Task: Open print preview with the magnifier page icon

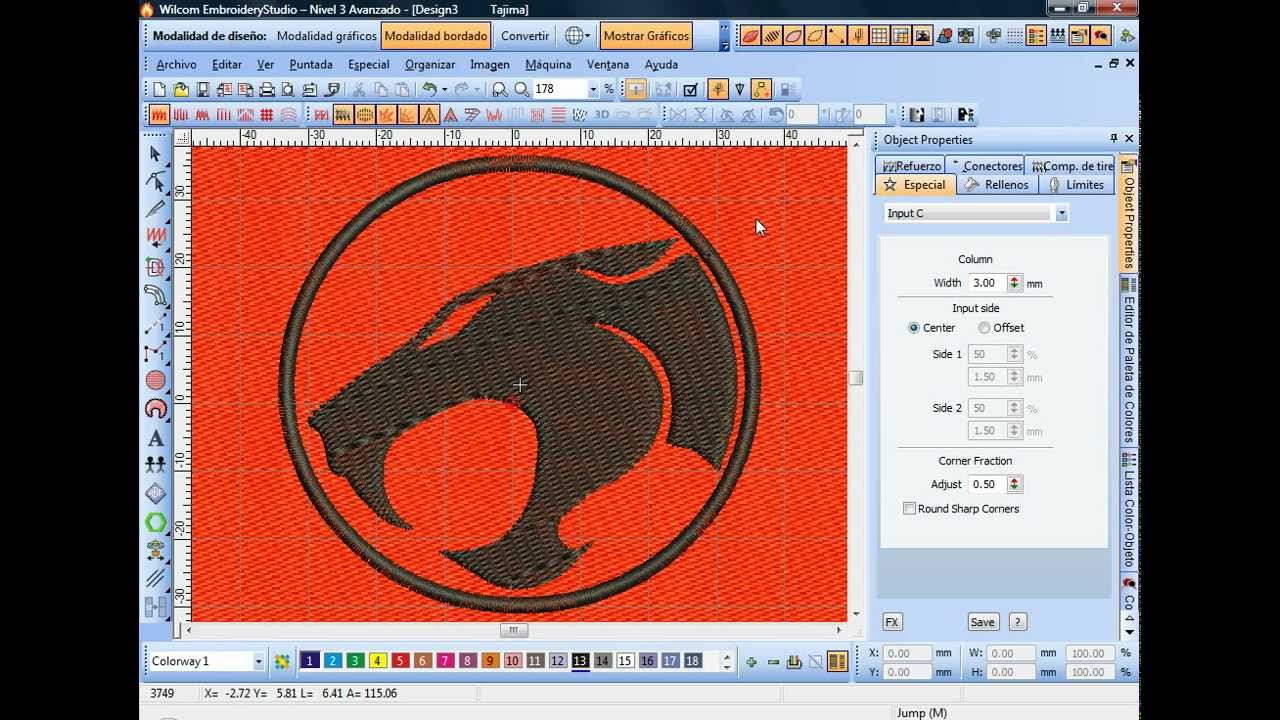Action: pos(289,89)
